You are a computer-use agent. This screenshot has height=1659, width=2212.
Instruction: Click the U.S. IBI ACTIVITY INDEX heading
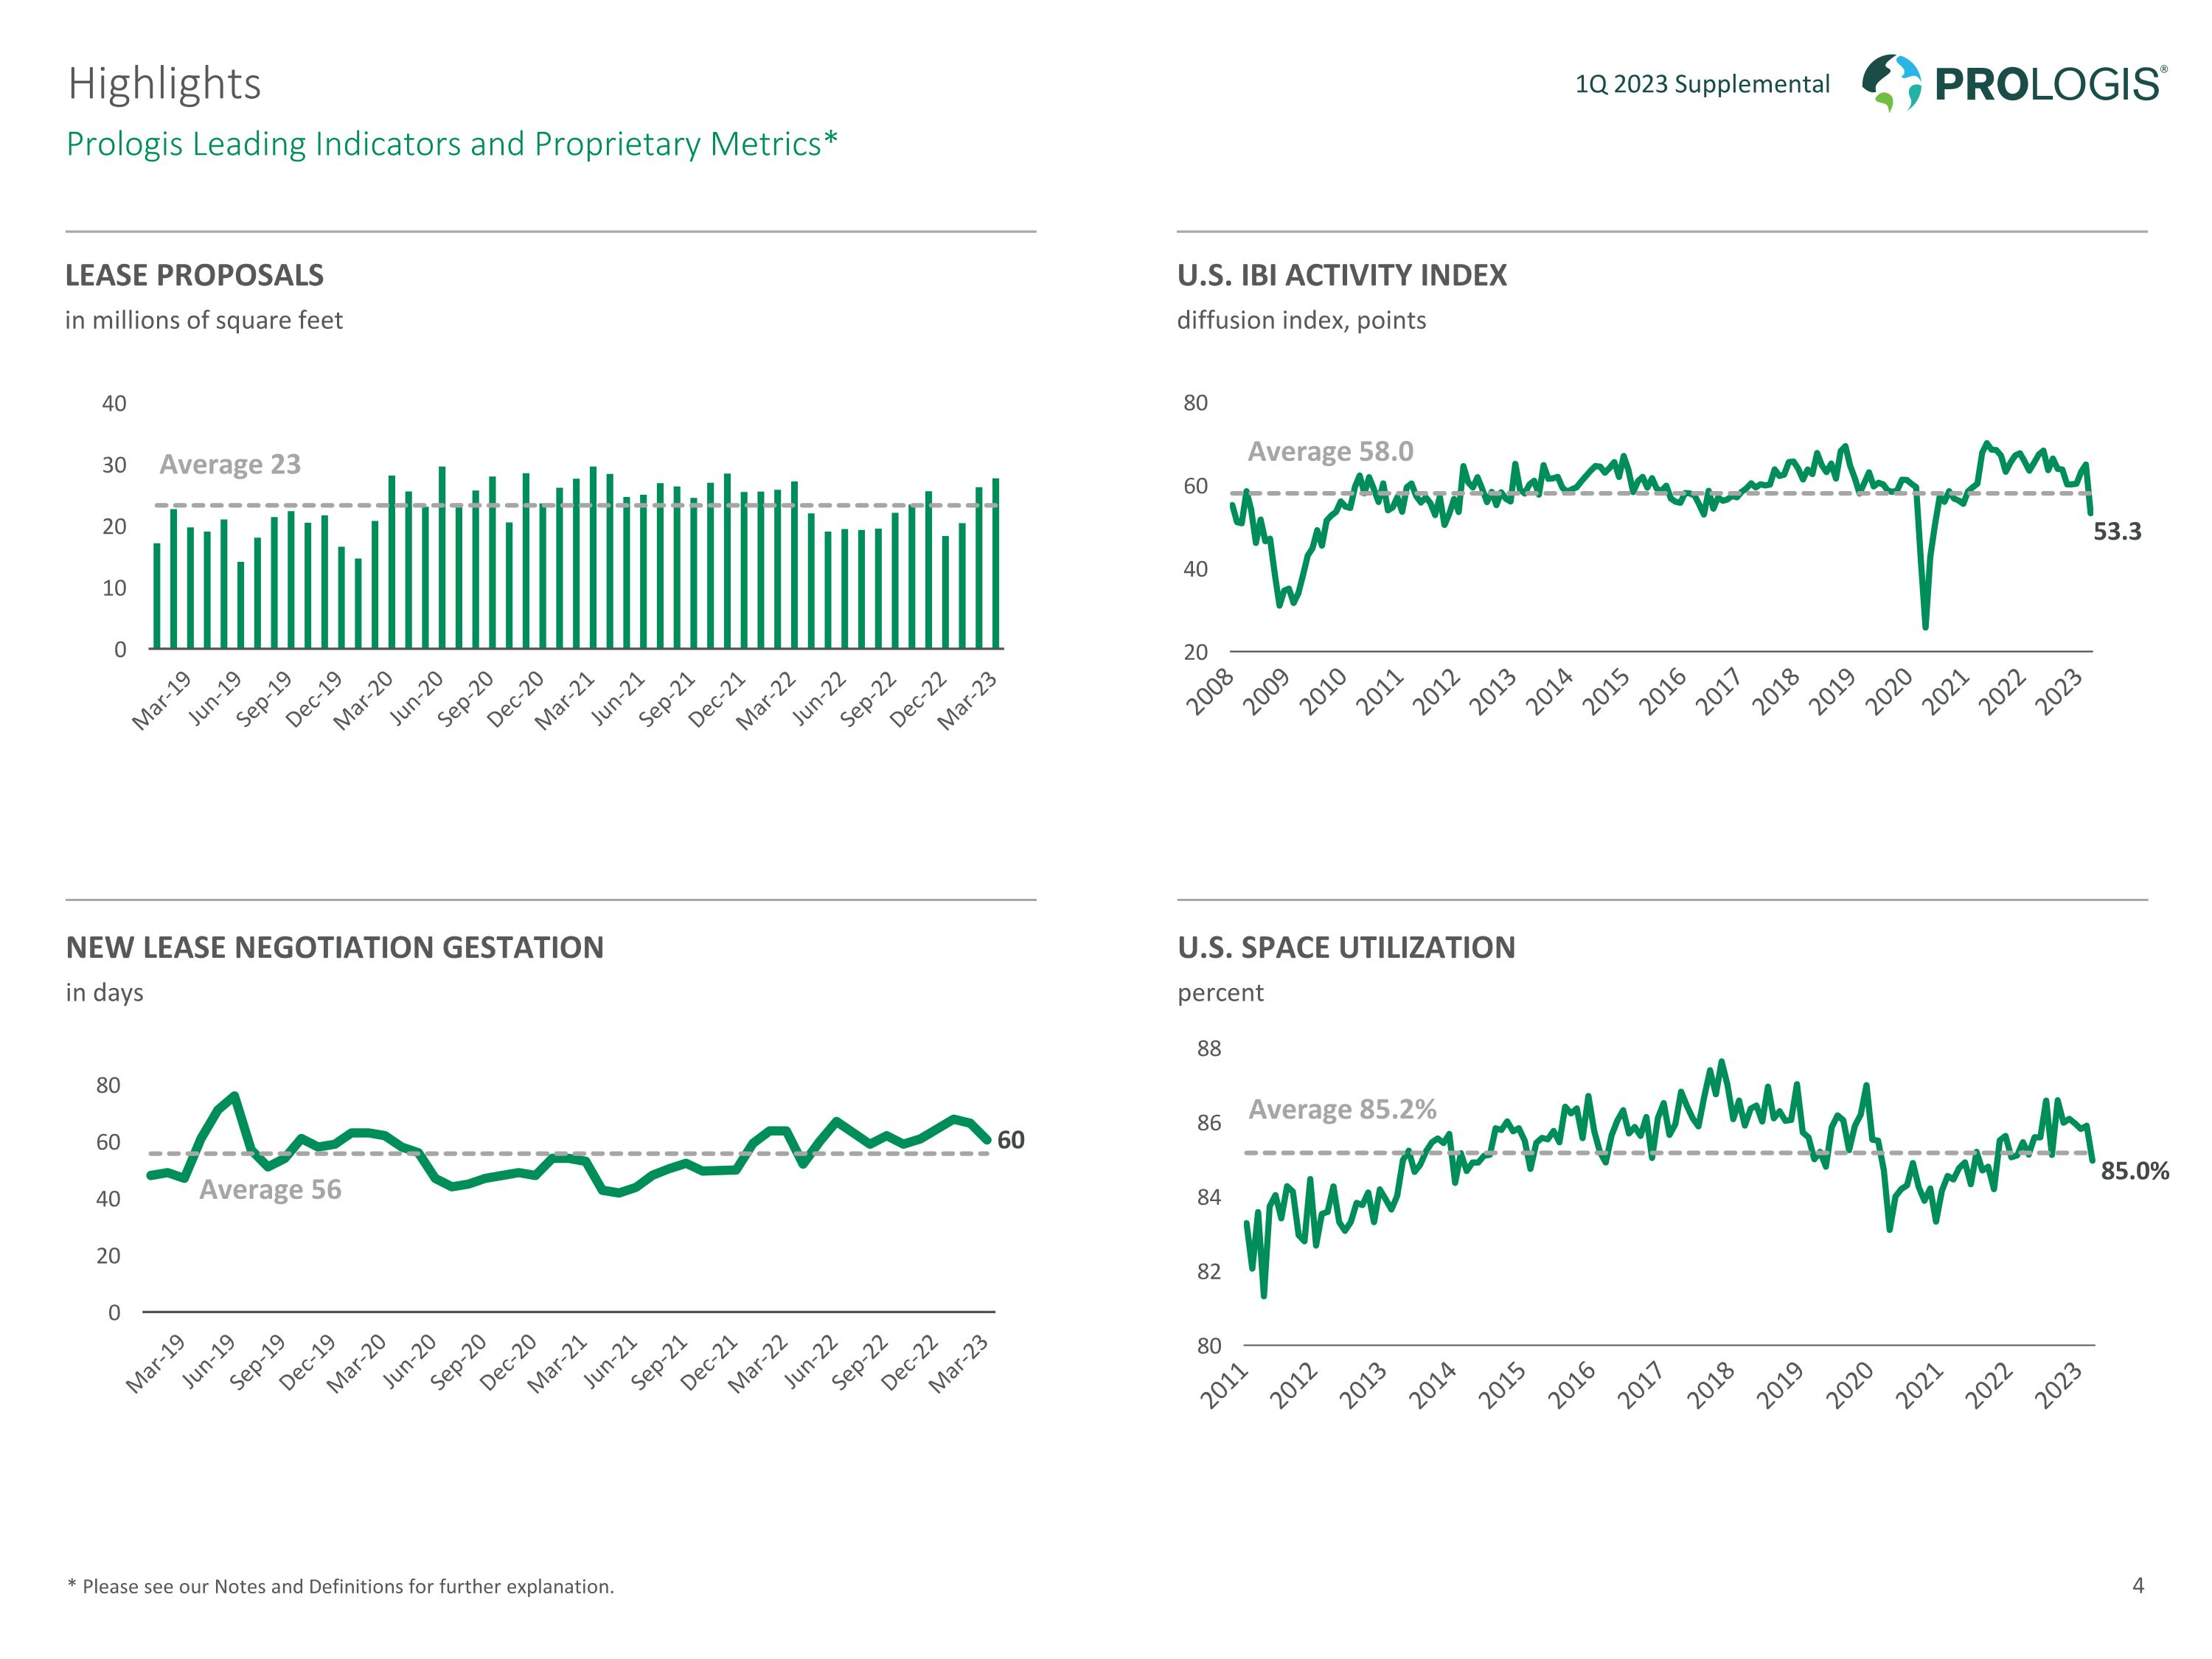click(x=1342, y=275)
